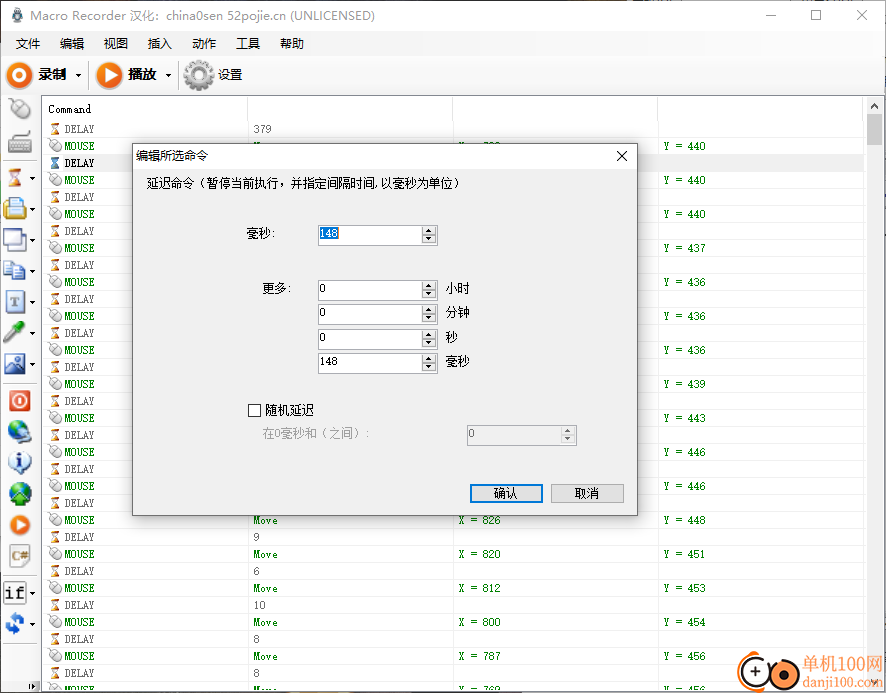The image size is (886, 693).
Task: Click the globe with green arrow icon
Action: click(x=20, y=494)
